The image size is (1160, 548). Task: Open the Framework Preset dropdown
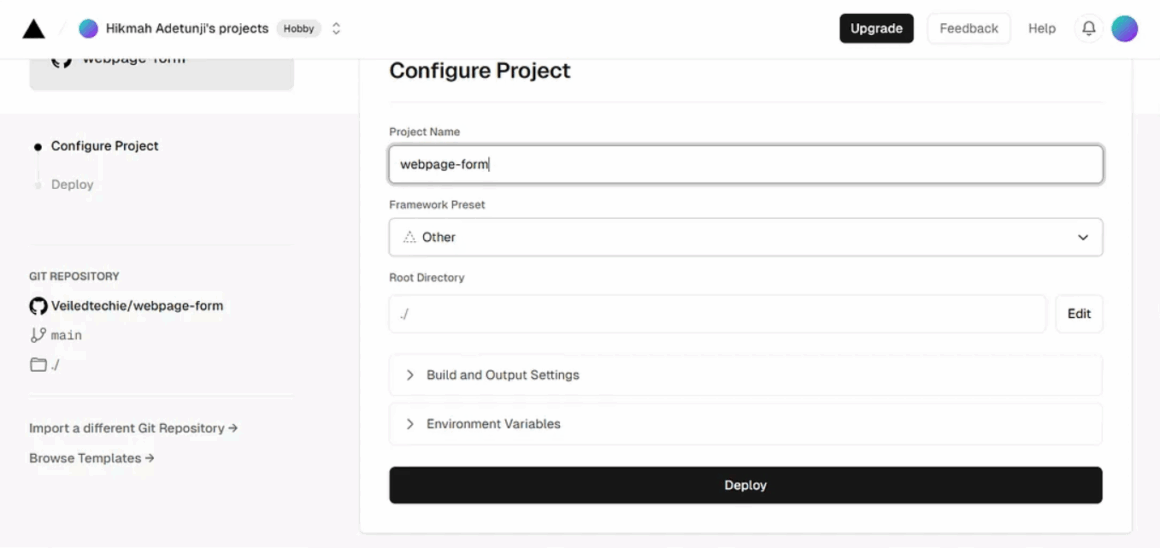(746, 237)
